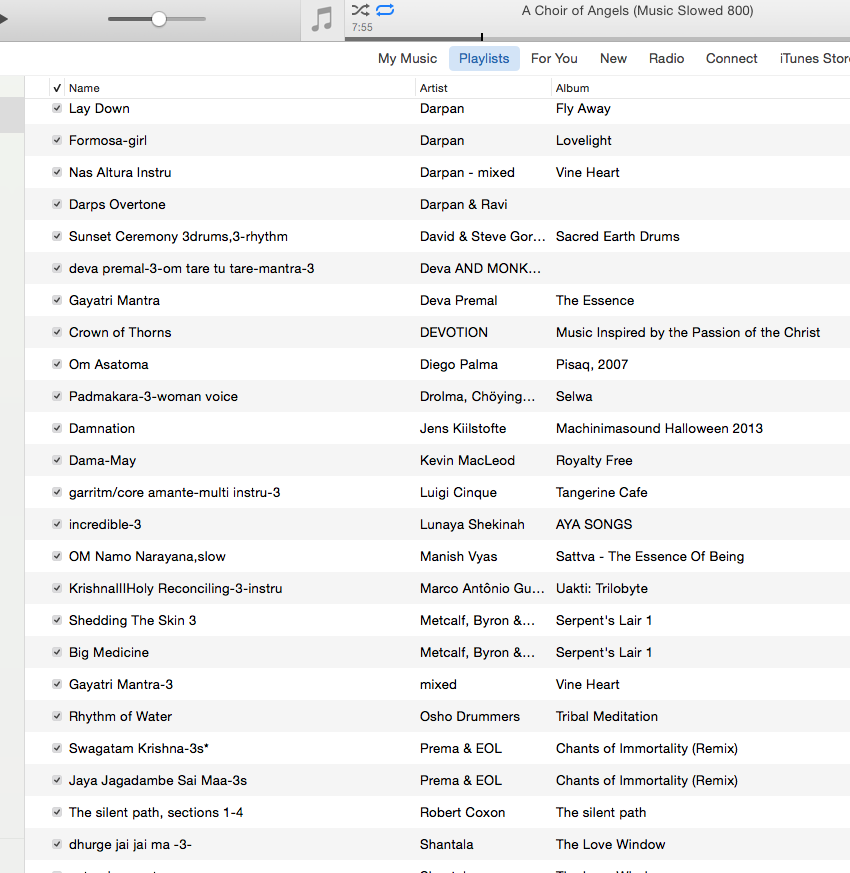Image resolution: width=850 pixels, height=873 pixels.
Task: Click The Essence album cell
Action: point(595,301)
